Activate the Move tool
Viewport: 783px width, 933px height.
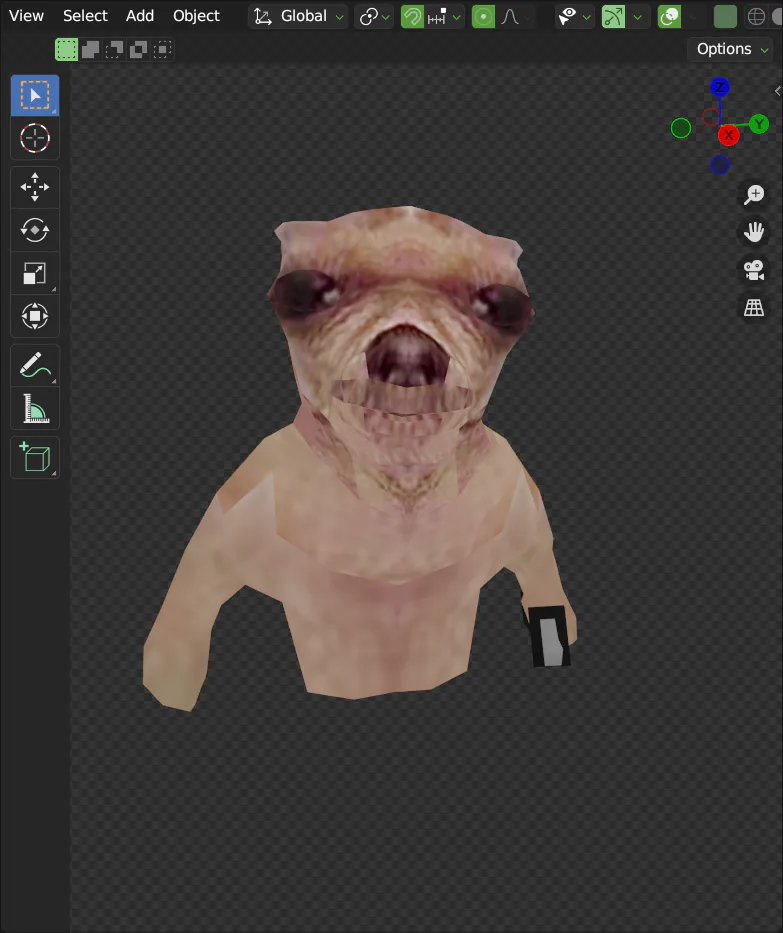[x=35, y=187]
